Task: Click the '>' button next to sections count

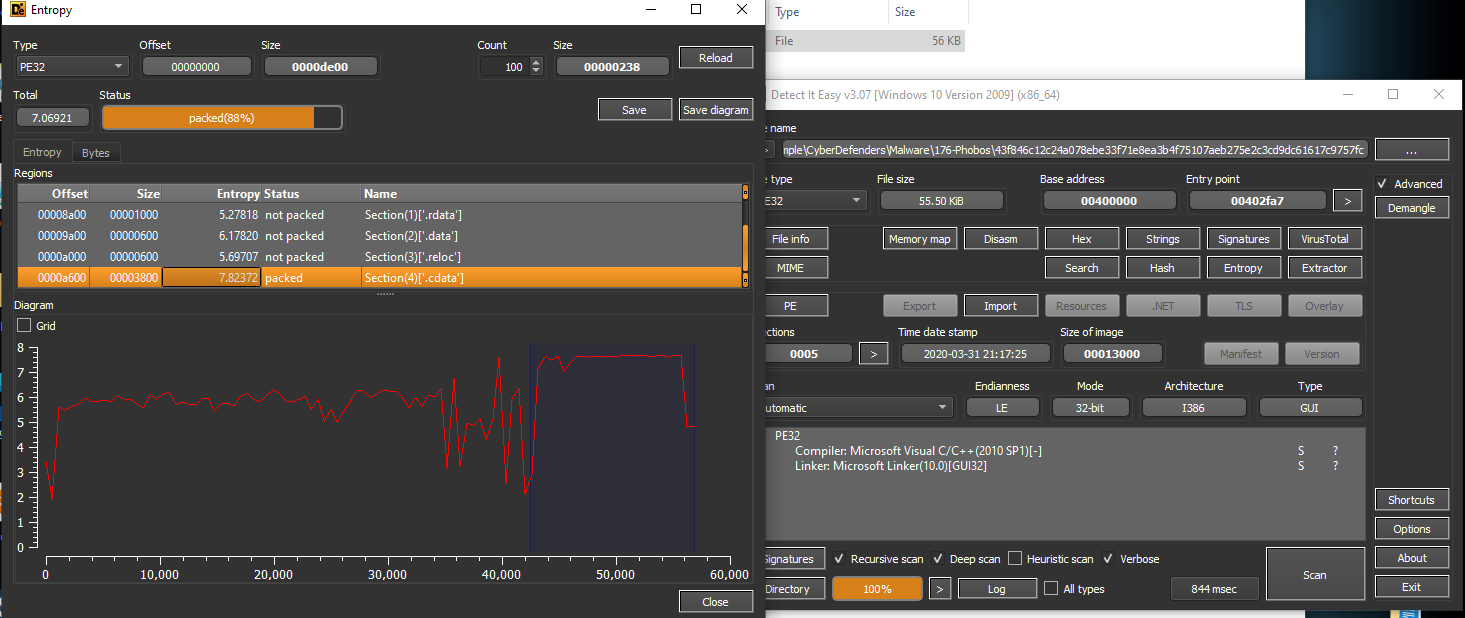Action: coord(873,354)
